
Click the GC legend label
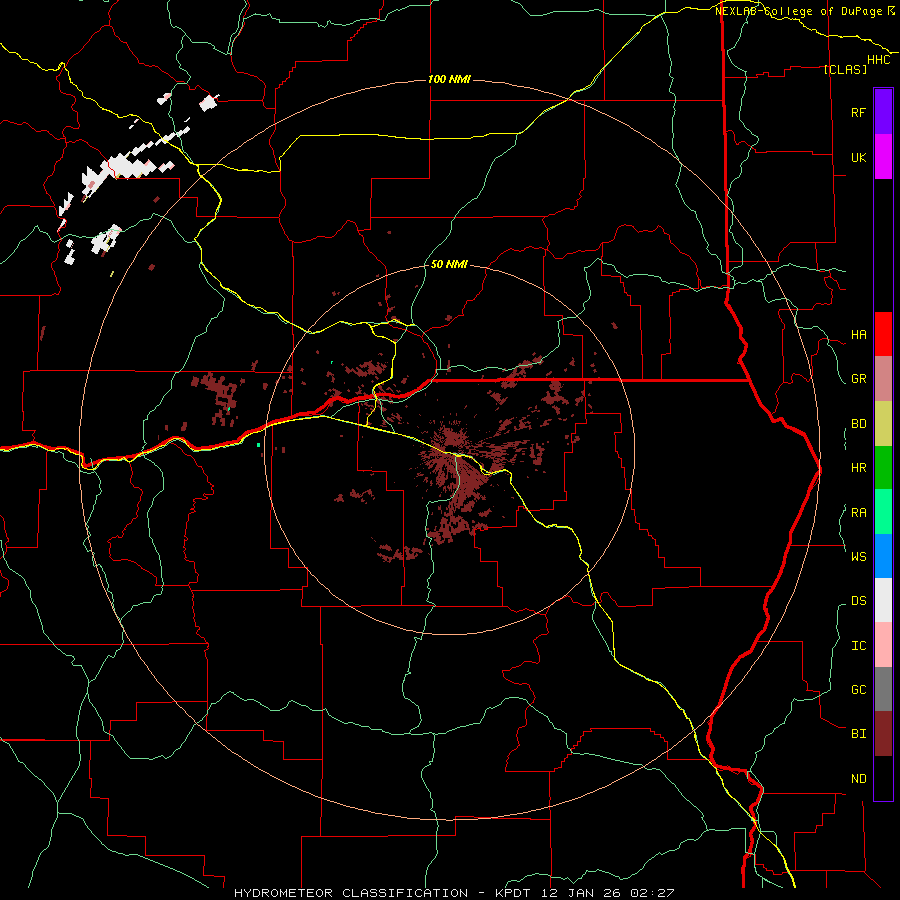point(858,690)
